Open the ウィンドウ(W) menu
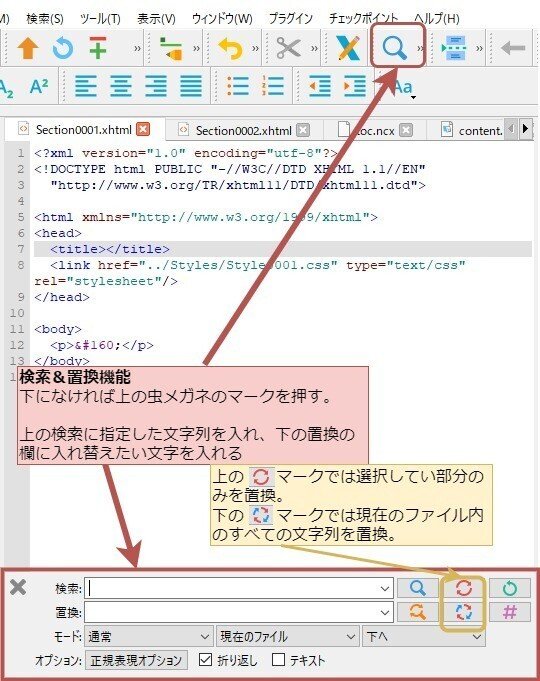Viewport: 540px width, 681px height. [222, 19]
